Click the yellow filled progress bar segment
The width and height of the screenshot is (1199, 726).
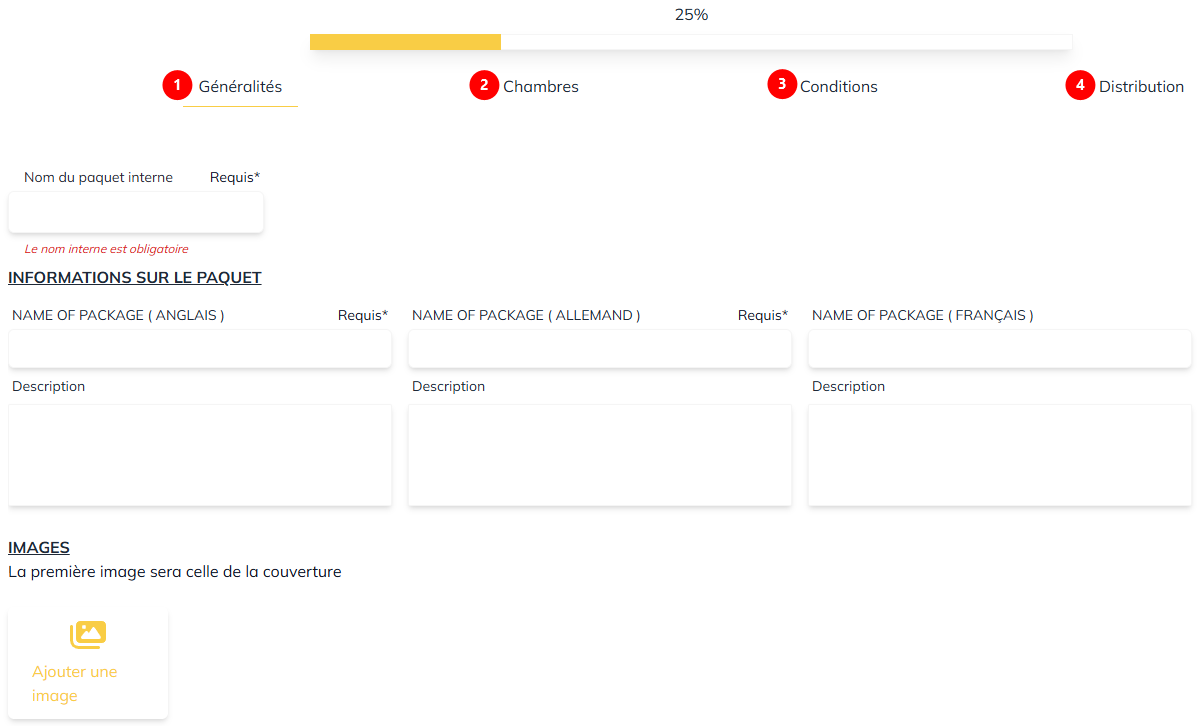405,42
